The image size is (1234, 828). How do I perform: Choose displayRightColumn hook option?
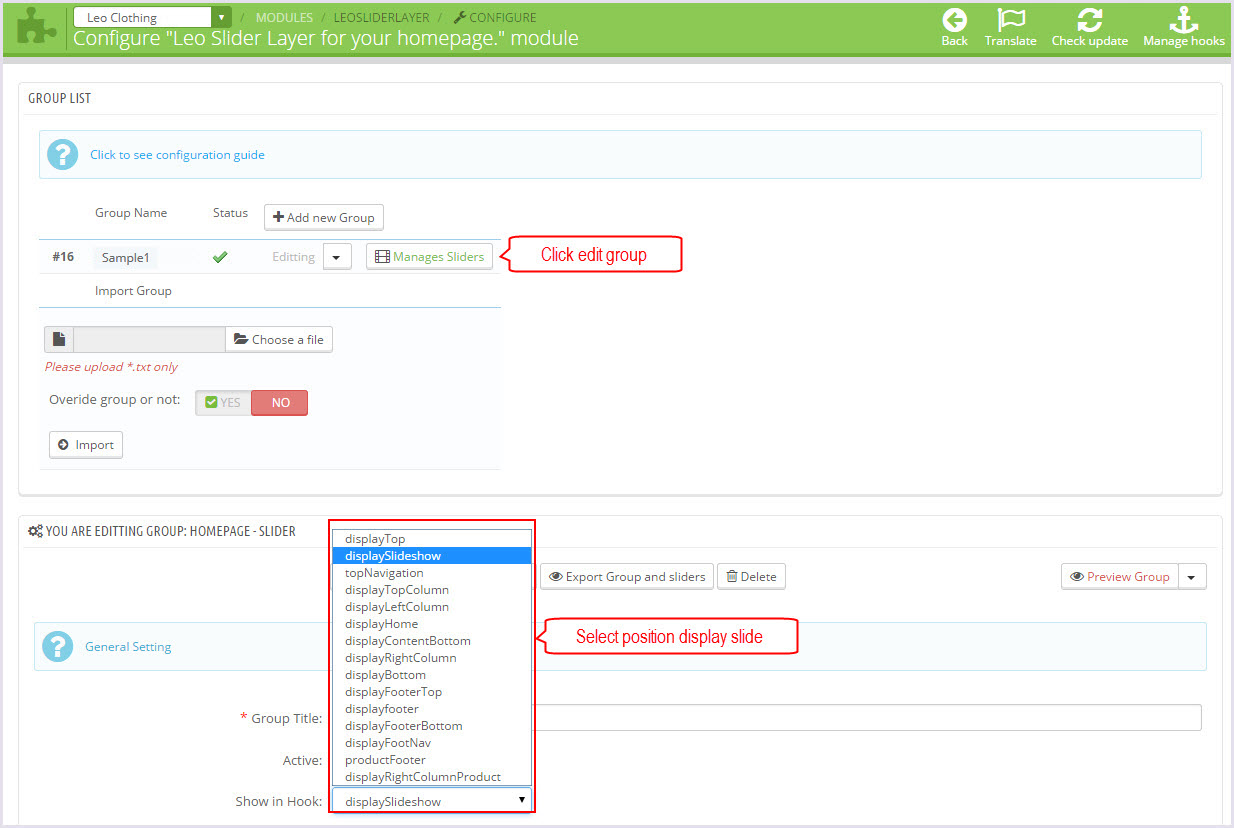(x=432, y=658)
